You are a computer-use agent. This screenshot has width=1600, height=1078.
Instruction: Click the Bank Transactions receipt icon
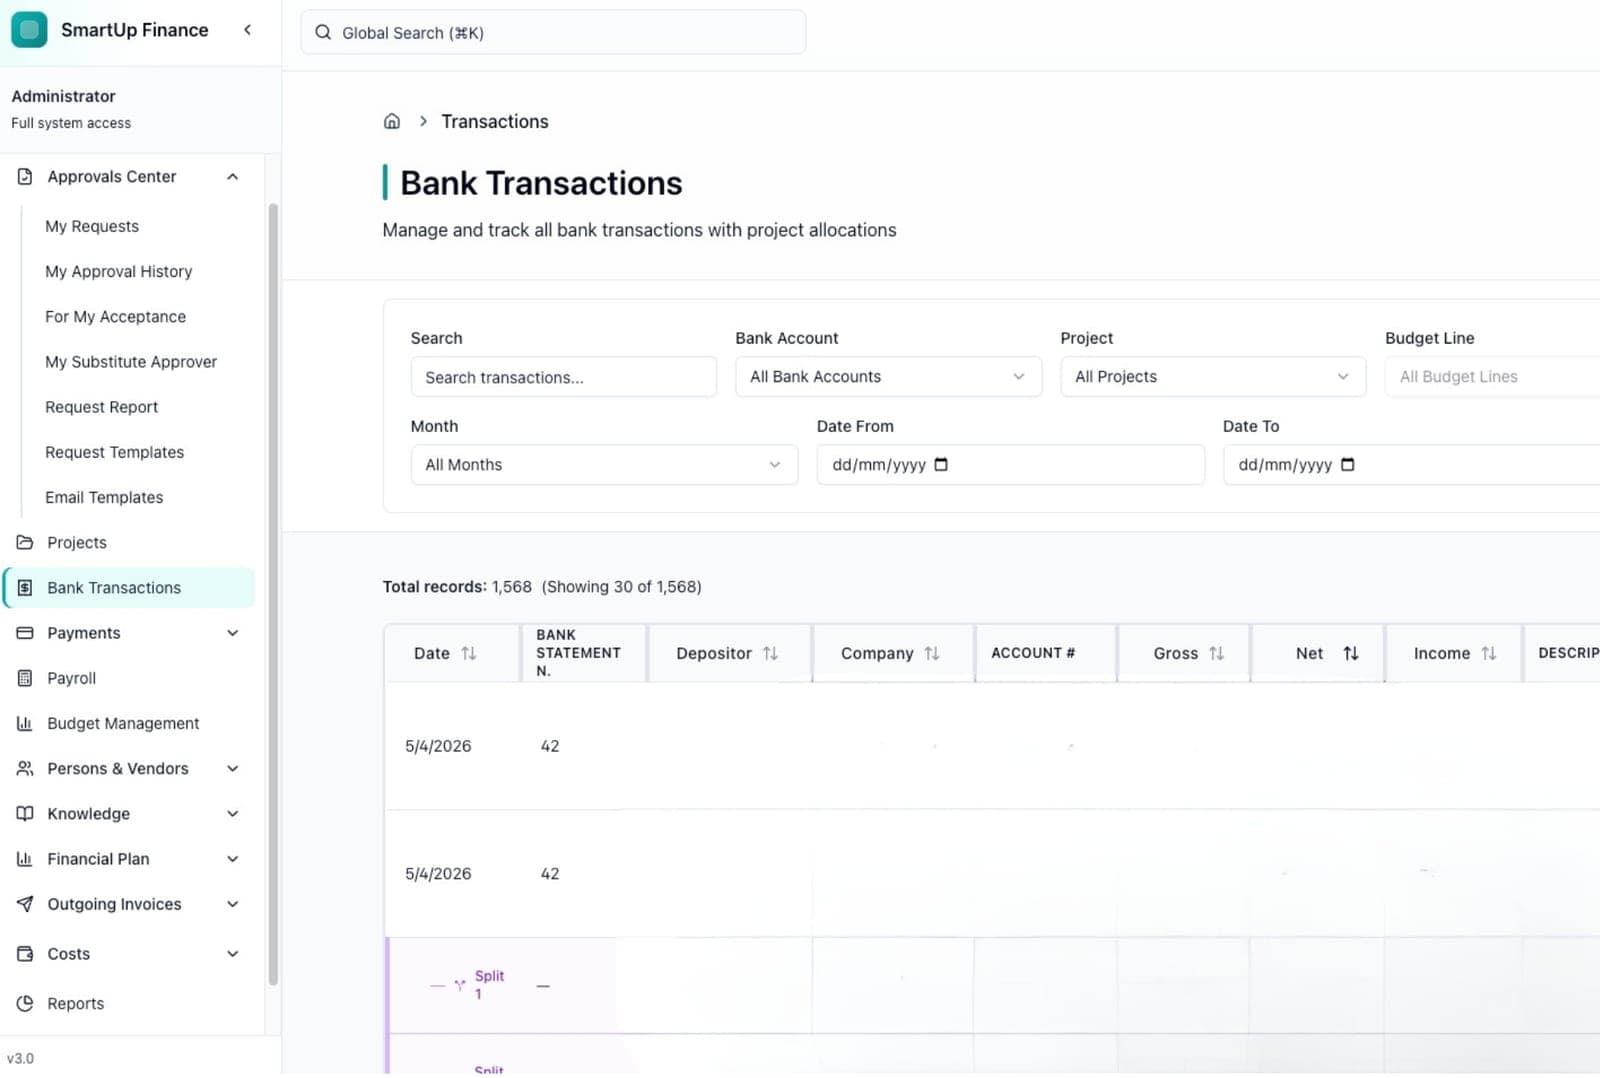(x=25, y=588)
